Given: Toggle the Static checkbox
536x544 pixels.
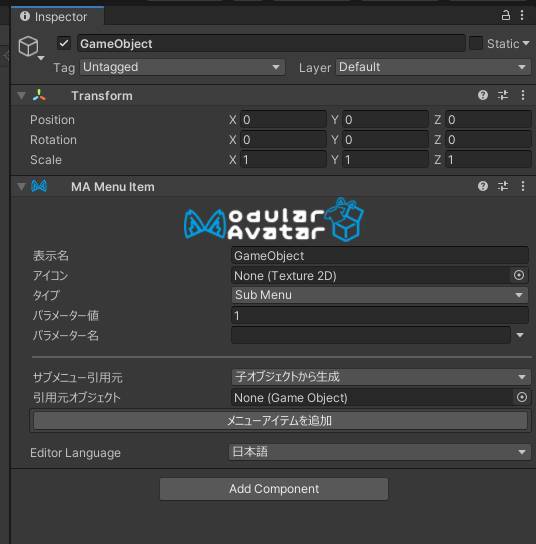Looking at the screenshot, I should (476, 43).
